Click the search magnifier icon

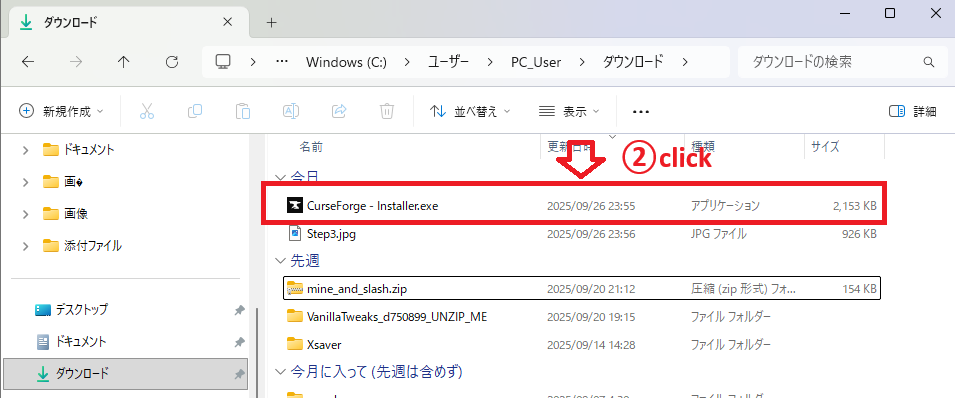pyautogui.click(x=928, y=62)
